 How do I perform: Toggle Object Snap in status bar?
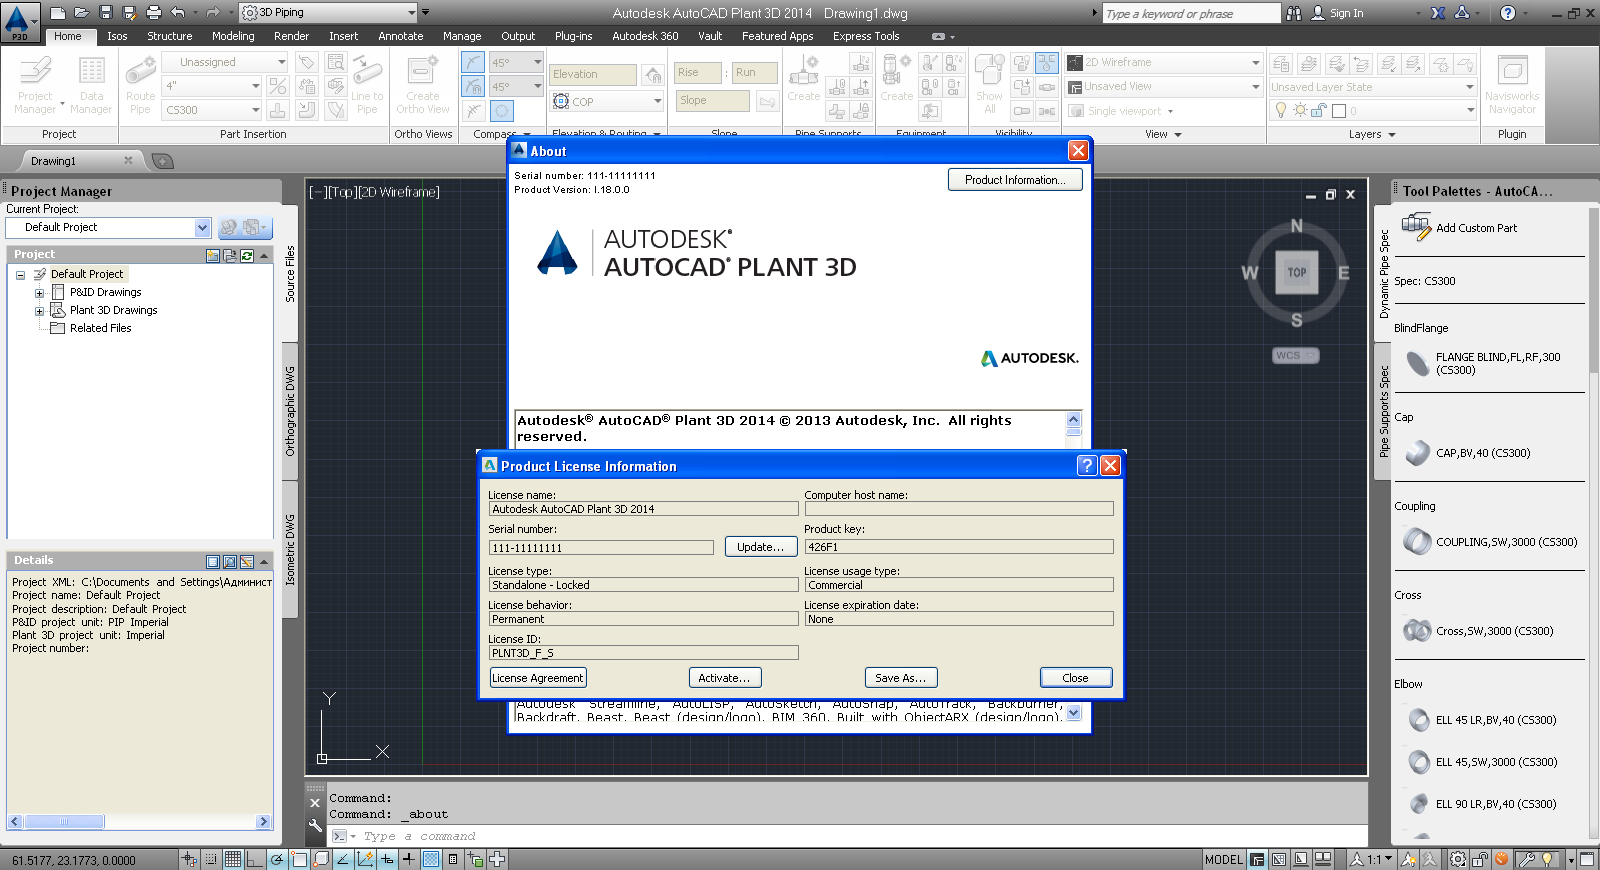coord(299,859)
